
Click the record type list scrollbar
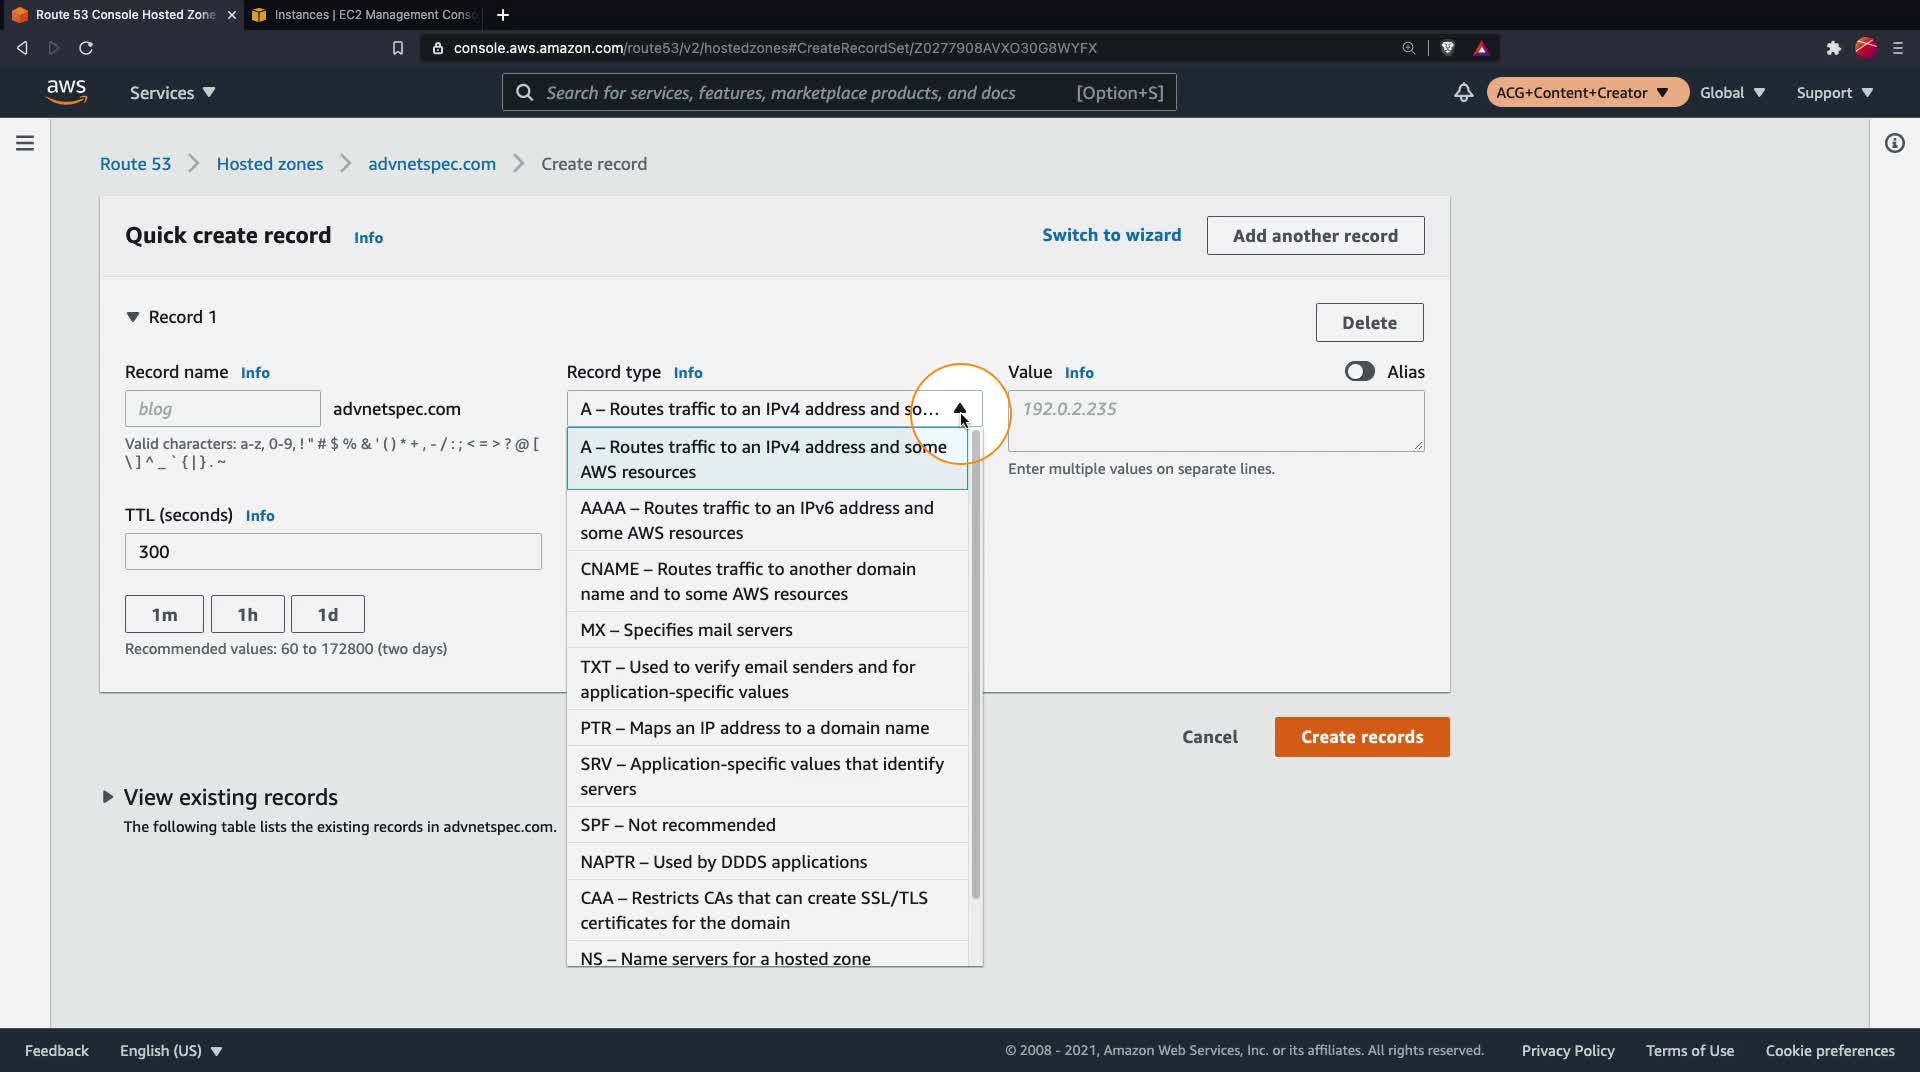coord(976,665)
